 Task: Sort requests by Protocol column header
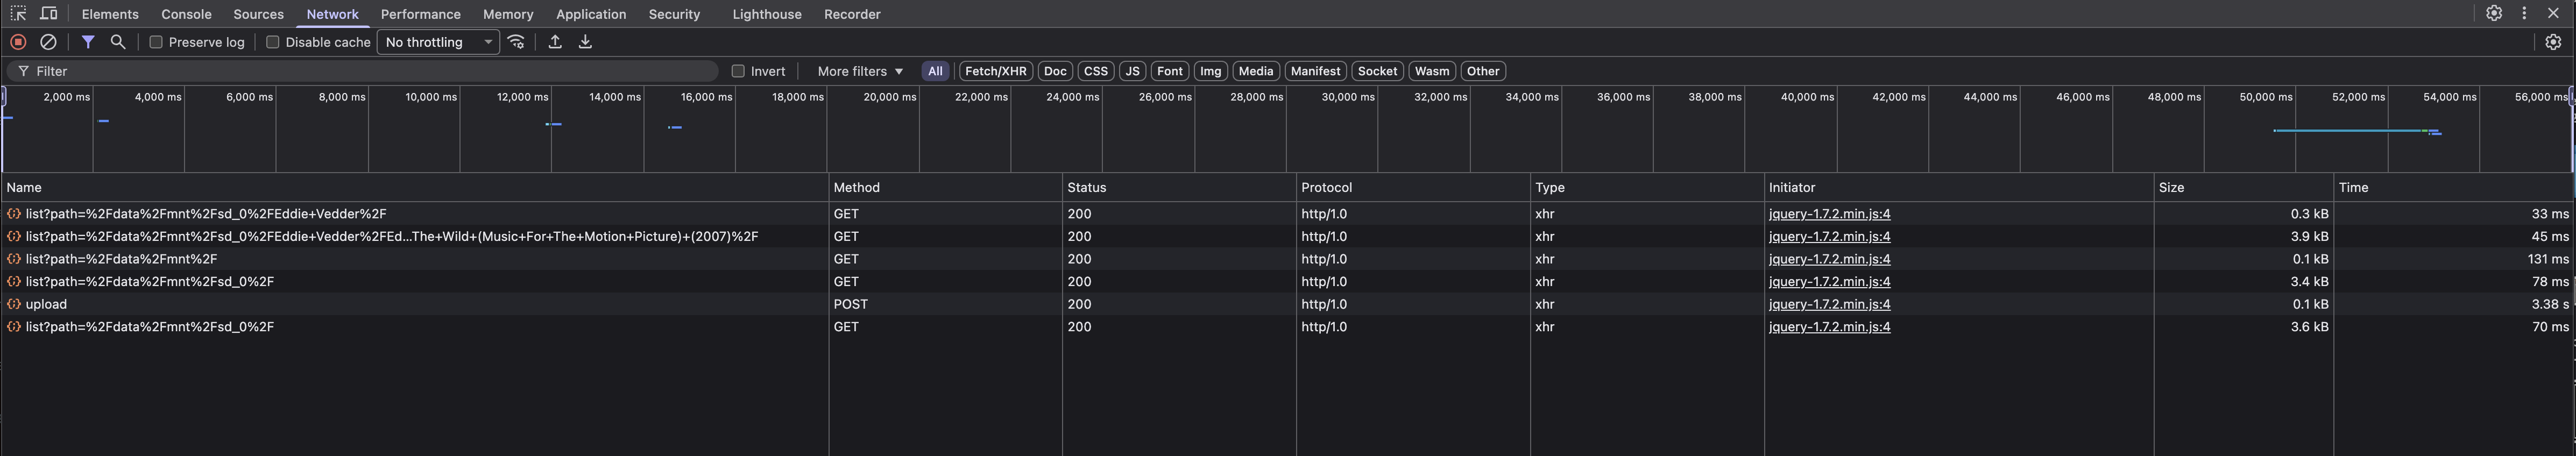coord(1413,187)
